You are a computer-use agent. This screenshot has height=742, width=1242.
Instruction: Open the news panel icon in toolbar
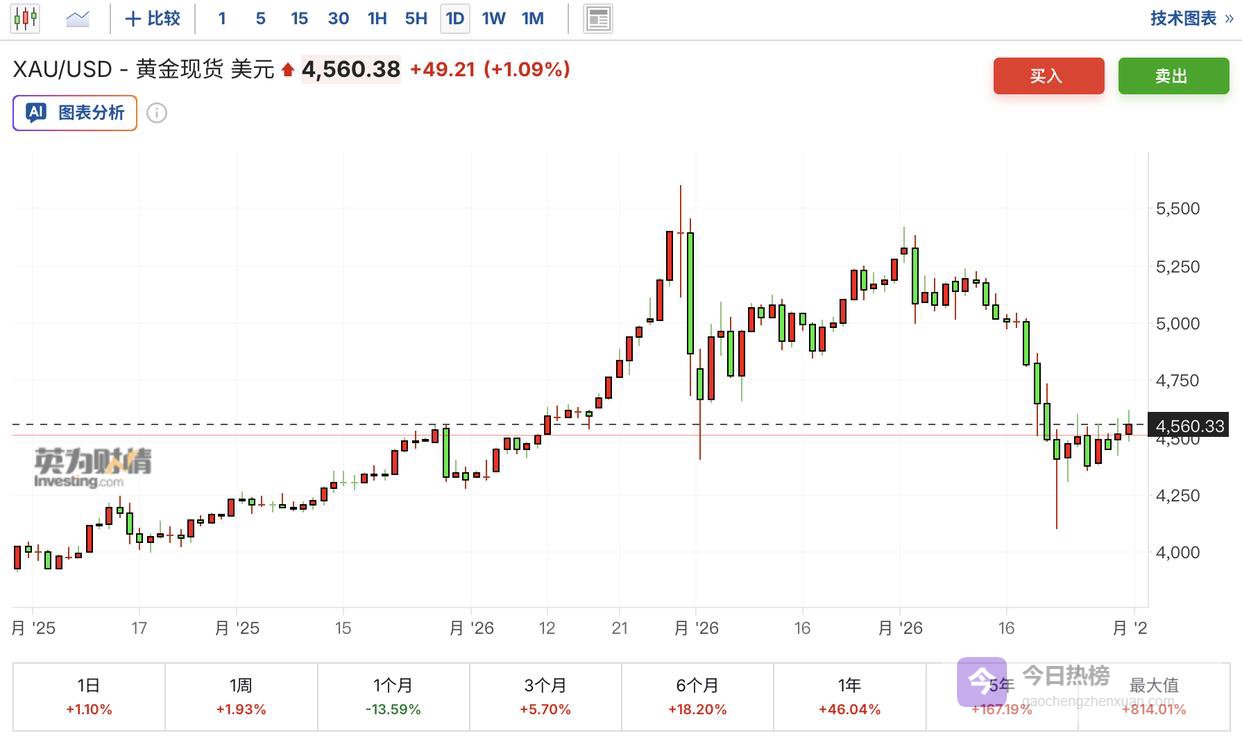tap(598, 18)
